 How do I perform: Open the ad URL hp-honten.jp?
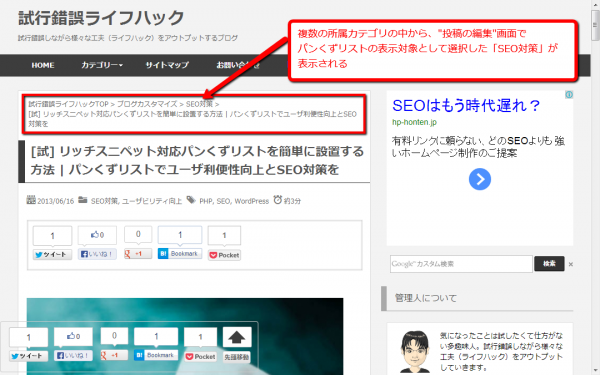pyautogui.click(x=414, y=122)
